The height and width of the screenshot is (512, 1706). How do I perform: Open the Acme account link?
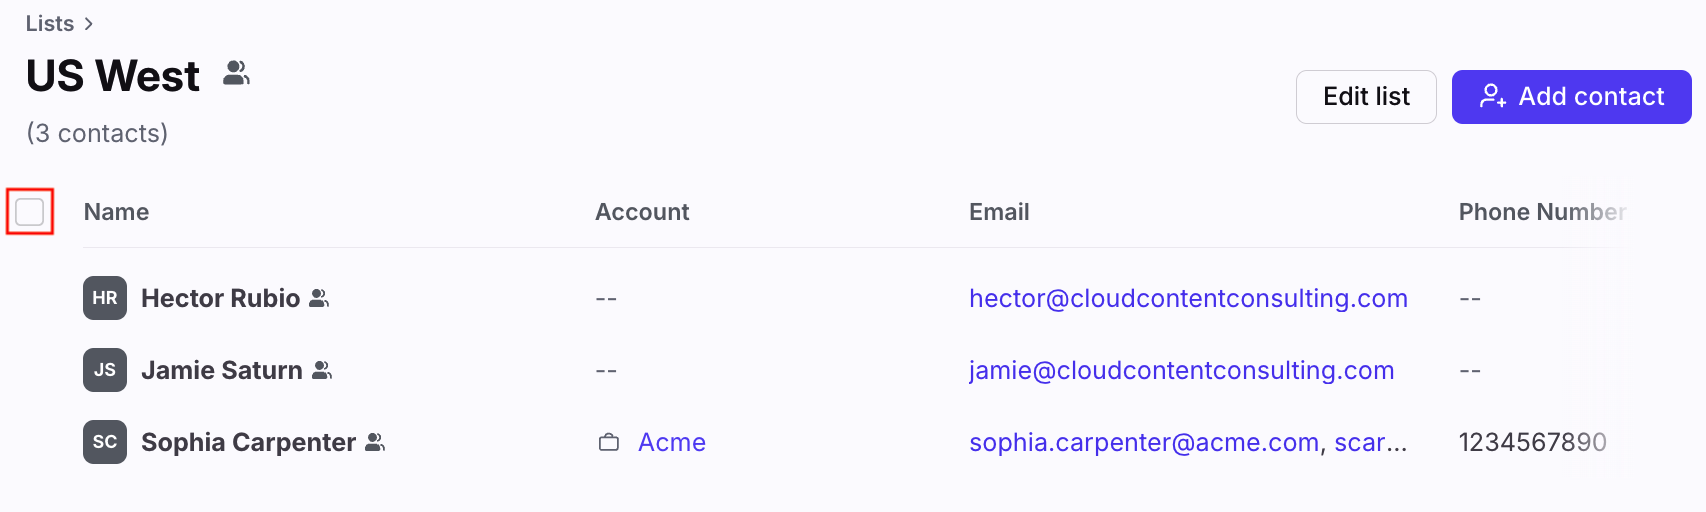[x=672, y=442]
